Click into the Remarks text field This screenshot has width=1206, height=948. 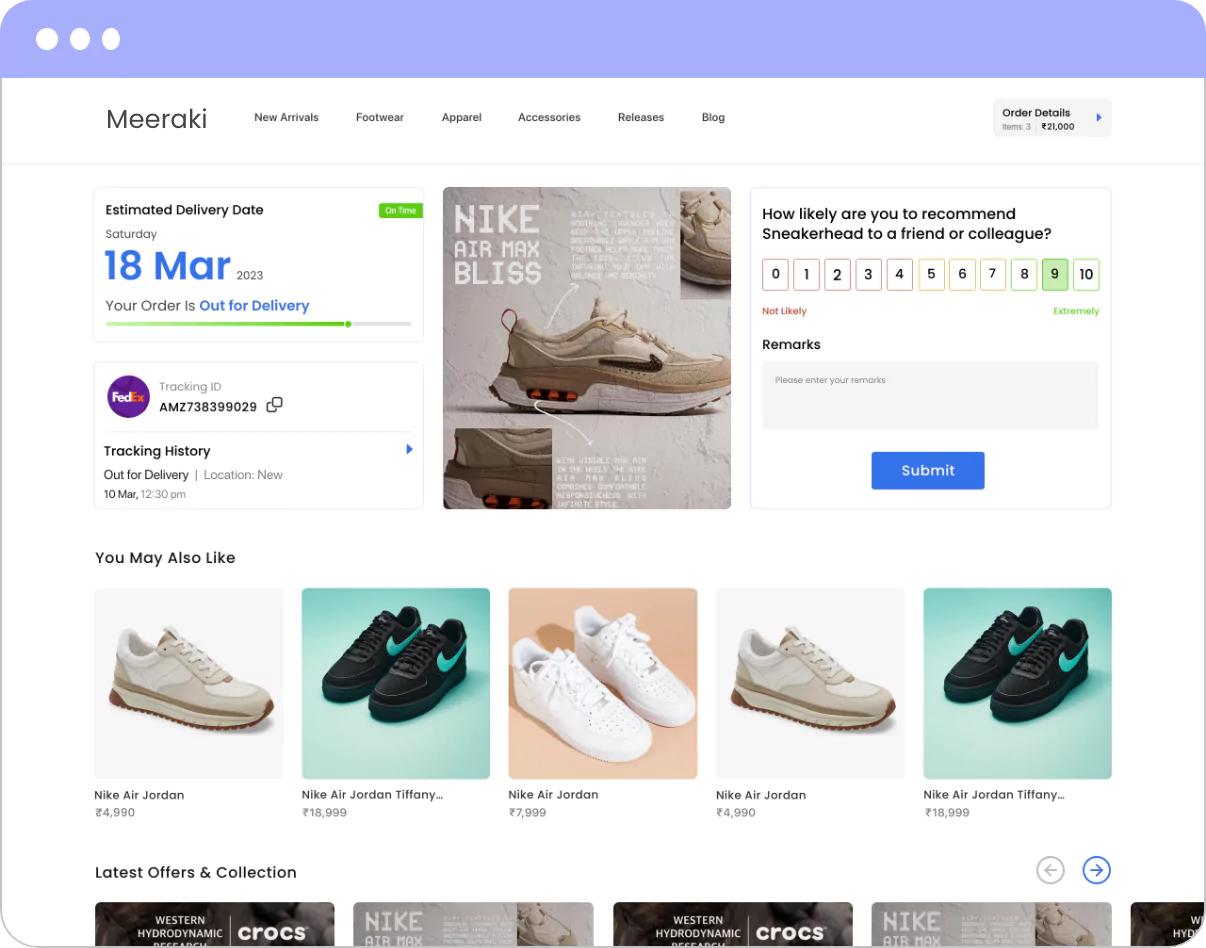click(930, 395)
